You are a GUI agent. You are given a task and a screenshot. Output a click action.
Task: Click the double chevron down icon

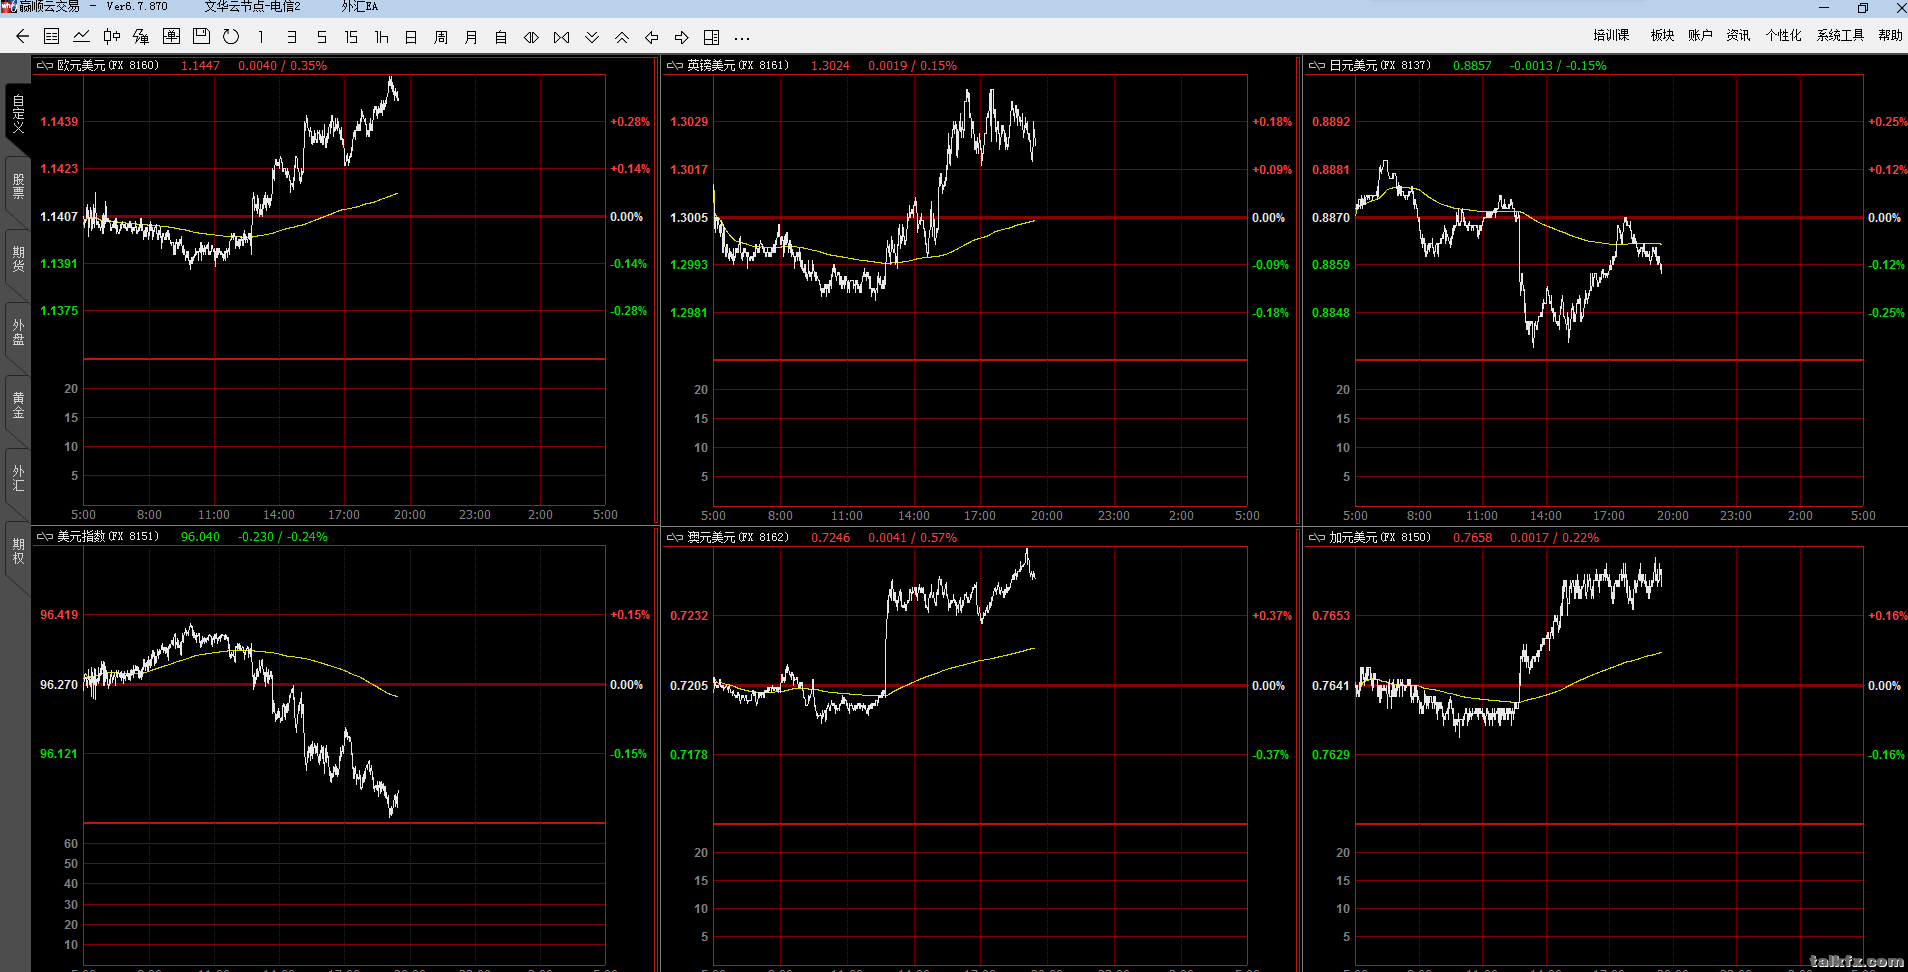pyautogui.click(x=592, y=37)
